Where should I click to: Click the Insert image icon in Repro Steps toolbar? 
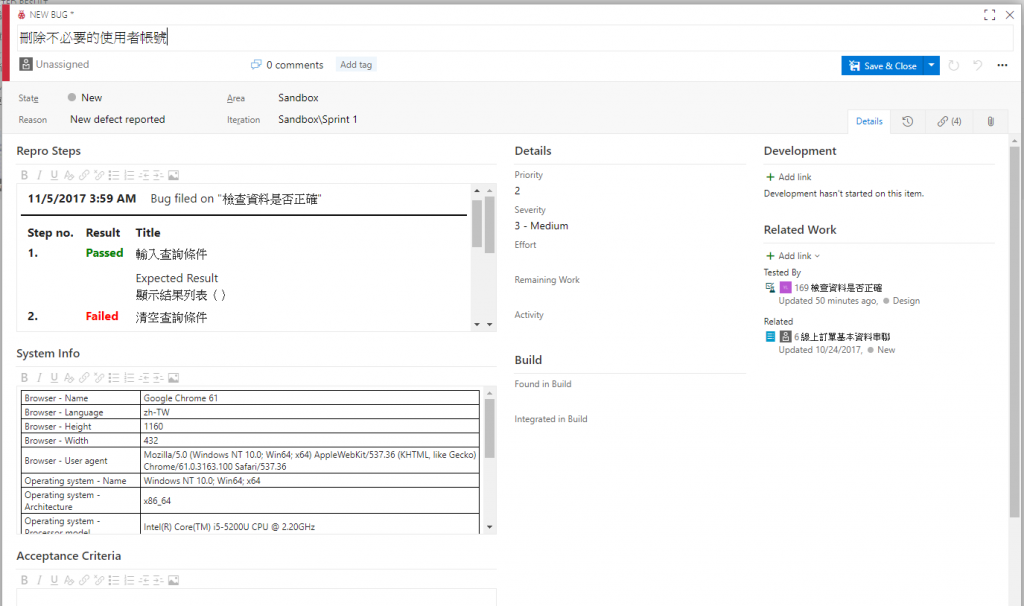[173, 176]
